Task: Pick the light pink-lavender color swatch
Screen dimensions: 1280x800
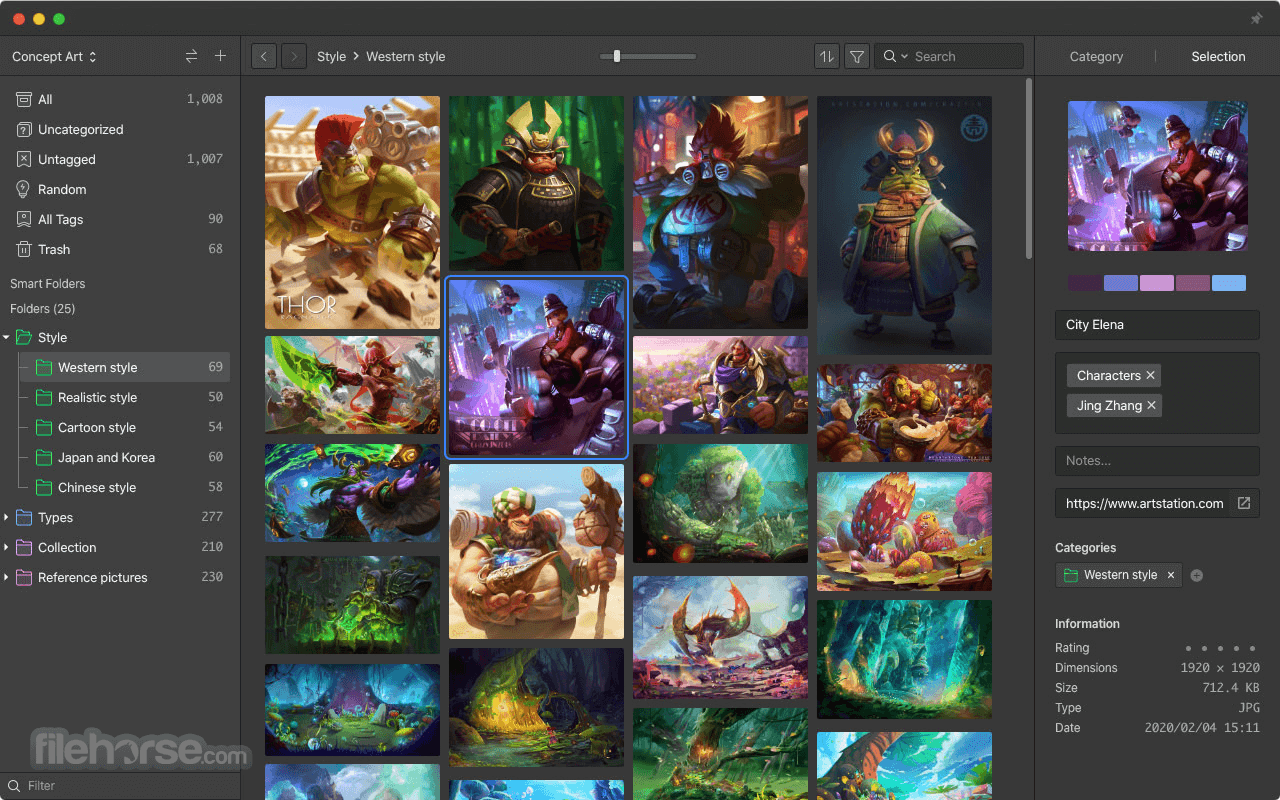Action: 1157,283
